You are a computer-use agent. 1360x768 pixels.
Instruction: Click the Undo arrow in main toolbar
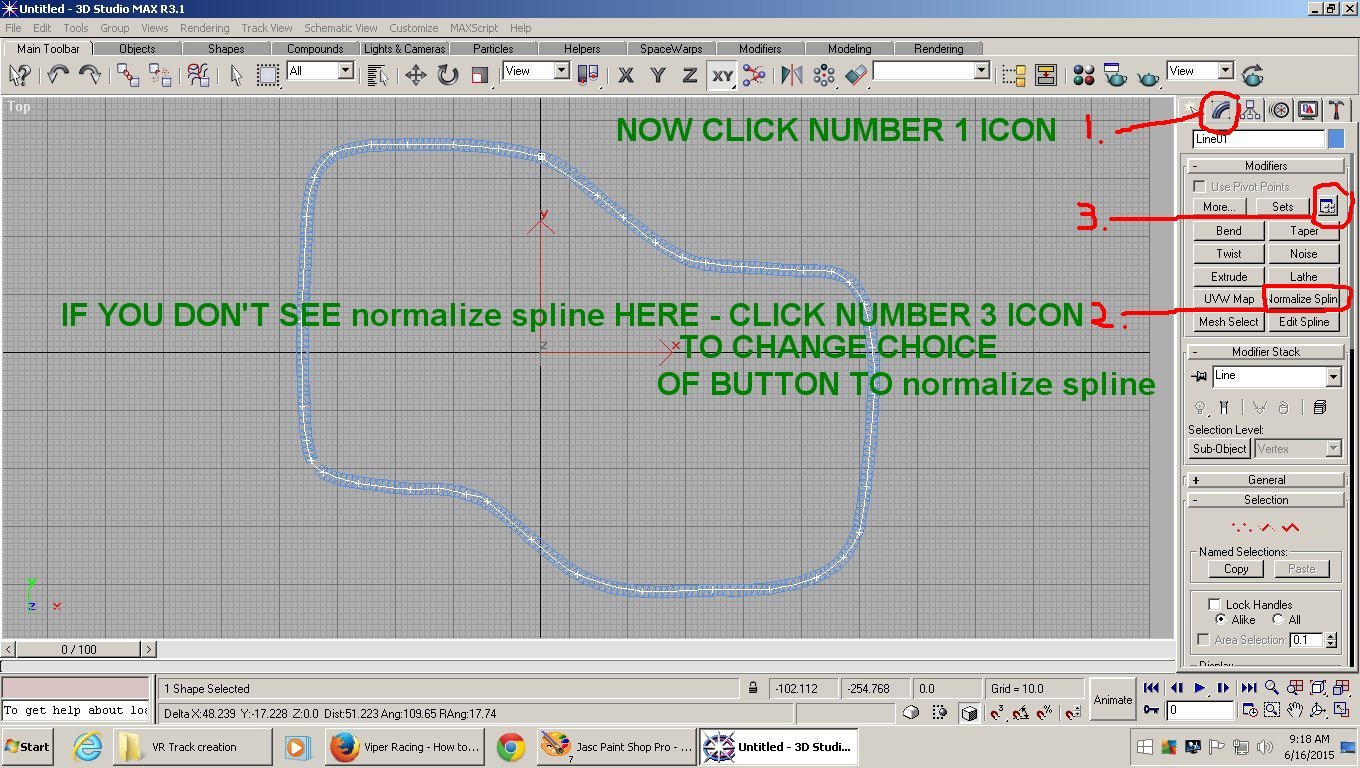coord(58,75)
